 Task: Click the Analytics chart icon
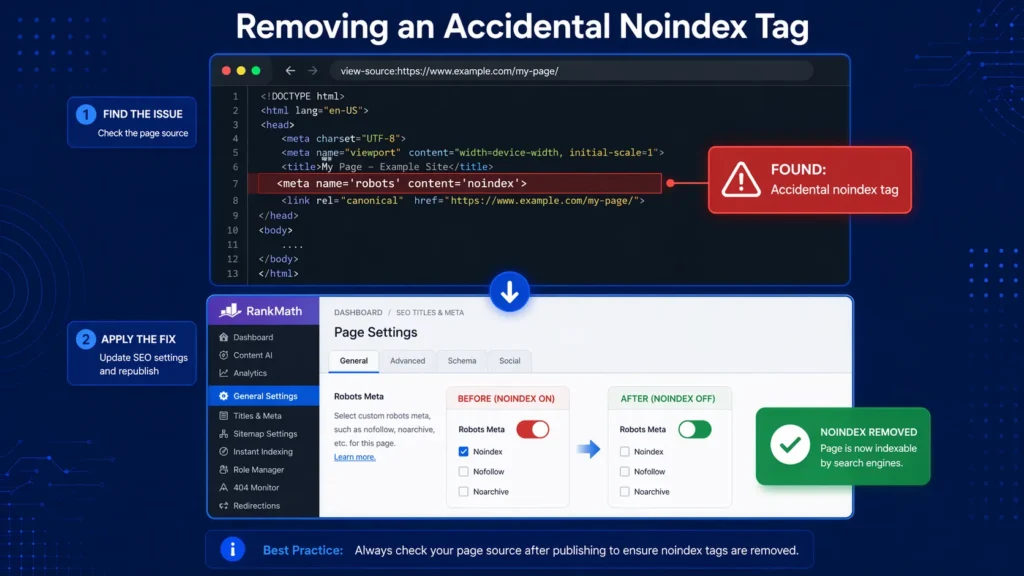point(224,373)
